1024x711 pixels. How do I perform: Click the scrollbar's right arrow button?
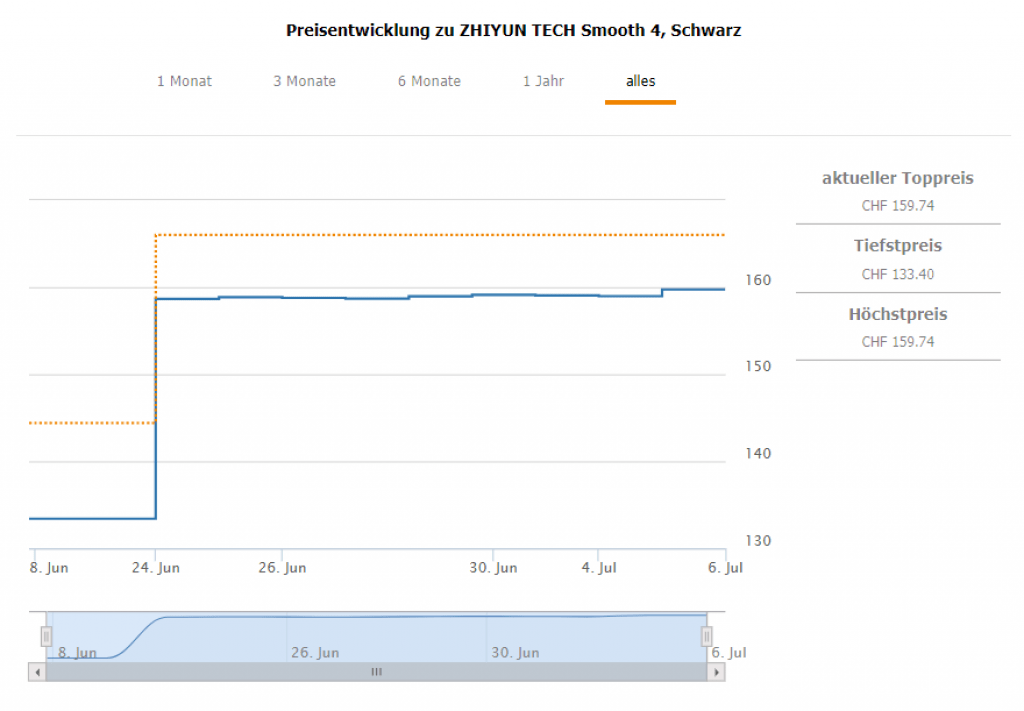(716, 673)
